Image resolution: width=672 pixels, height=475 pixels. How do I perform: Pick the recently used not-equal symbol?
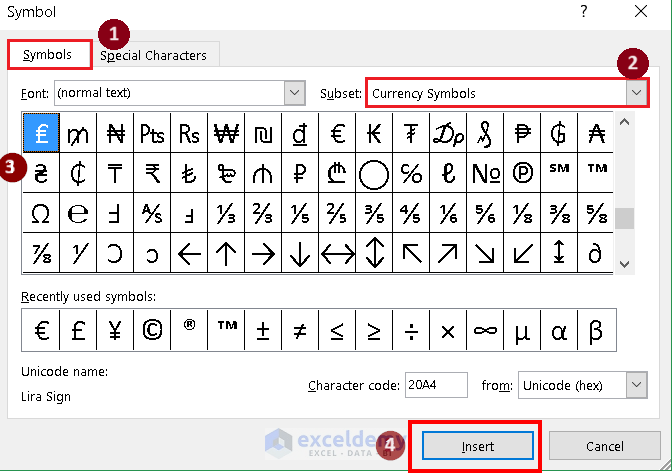click(300, 330)
